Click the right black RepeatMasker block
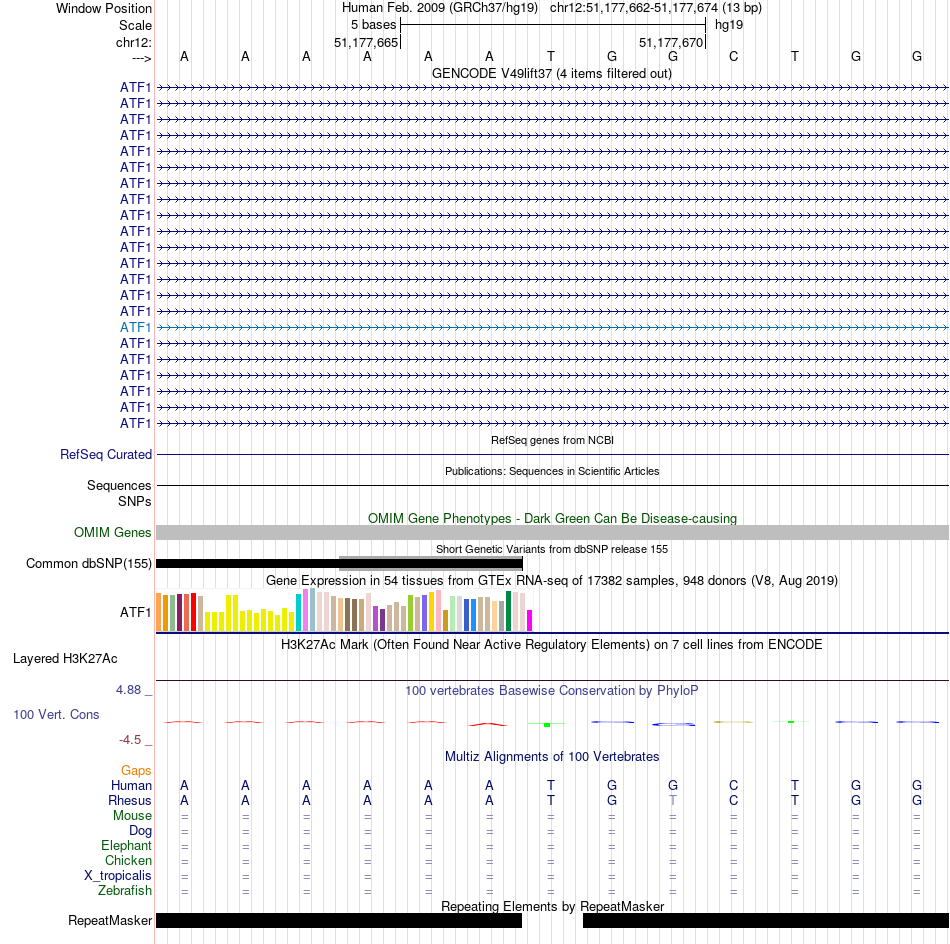950x944 pixels. (766, 920)
